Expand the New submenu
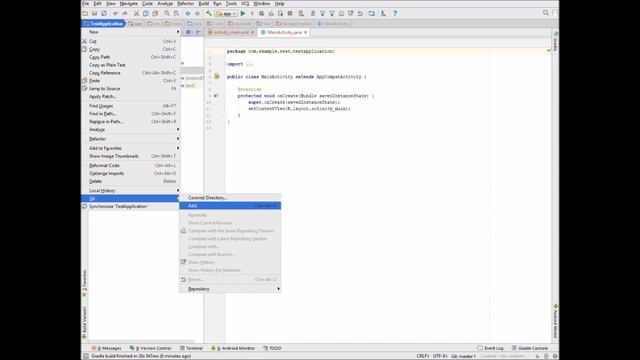This screenshot has height=360, width=640. pyautogui.click(x=131, y=32)
